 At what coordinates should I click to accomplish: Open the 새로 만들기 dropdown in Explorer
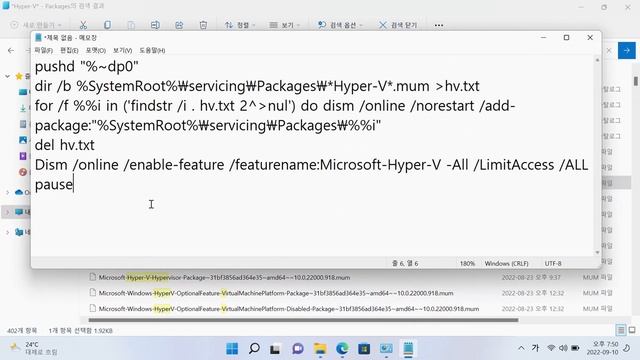(36, 25)
